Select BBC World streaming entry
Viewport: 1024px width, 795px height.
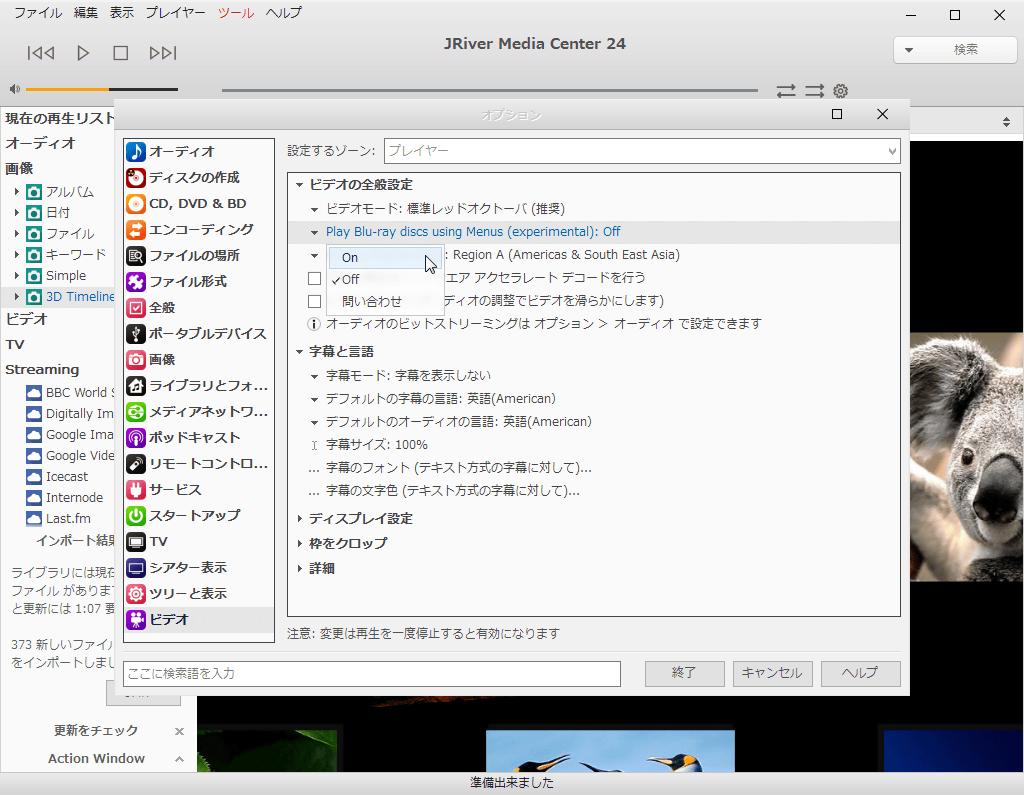tap(71, 393)
